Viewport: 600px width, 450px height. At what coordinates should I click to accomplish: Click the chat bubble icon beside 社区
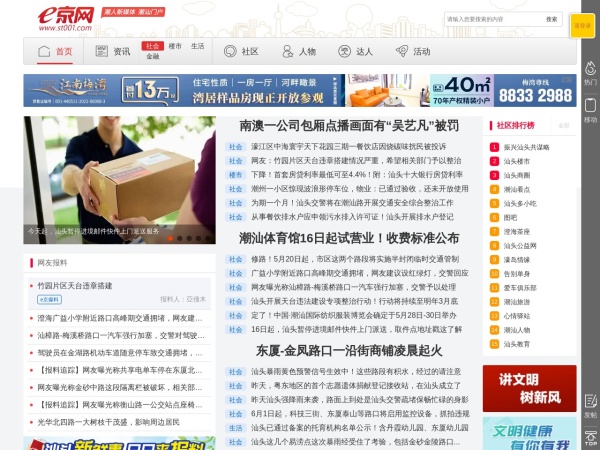click(x=230, y=51)
